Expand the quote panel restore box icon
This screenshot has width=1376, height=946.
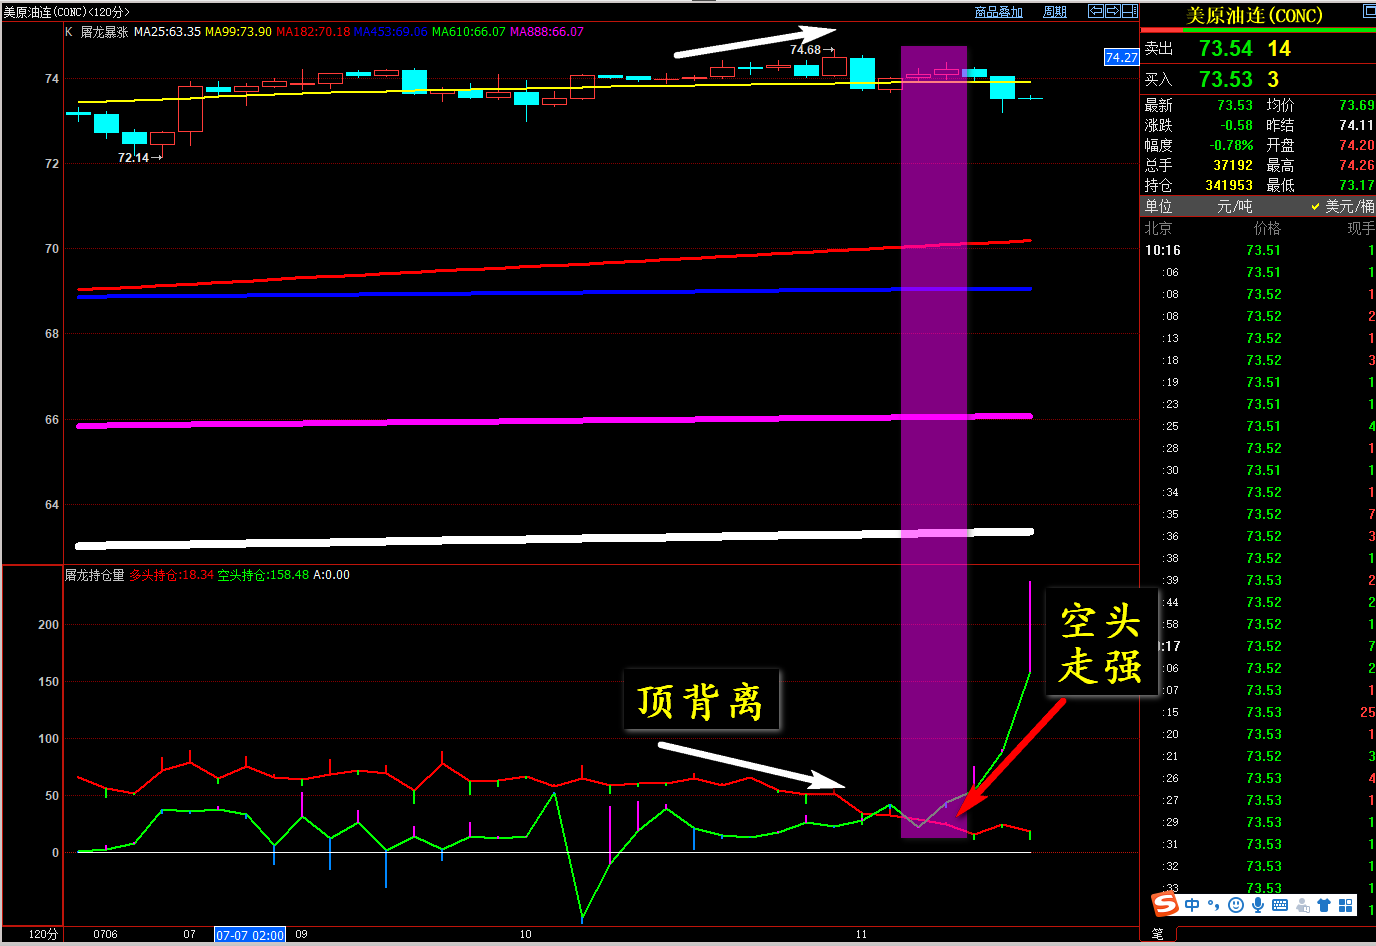(1369, 11)
